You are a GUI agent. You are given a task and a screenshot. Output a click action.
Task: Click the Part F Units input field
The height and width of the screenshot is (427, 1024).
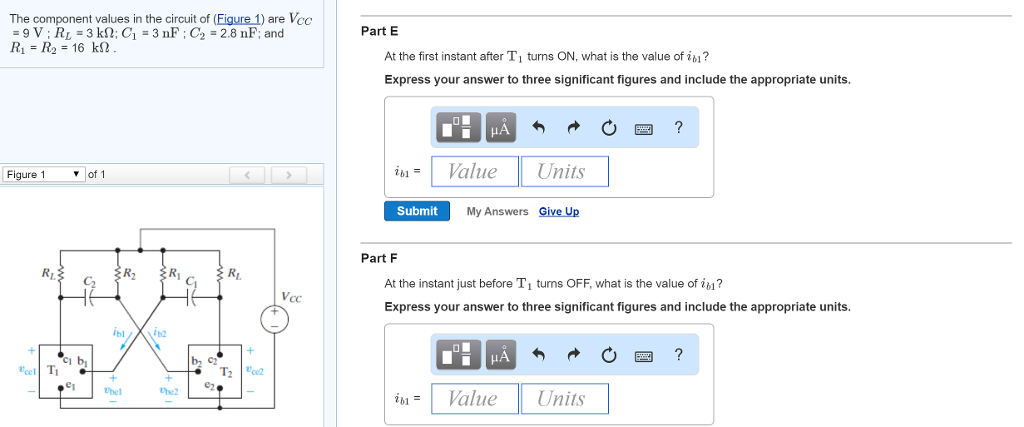pos(565,398)
